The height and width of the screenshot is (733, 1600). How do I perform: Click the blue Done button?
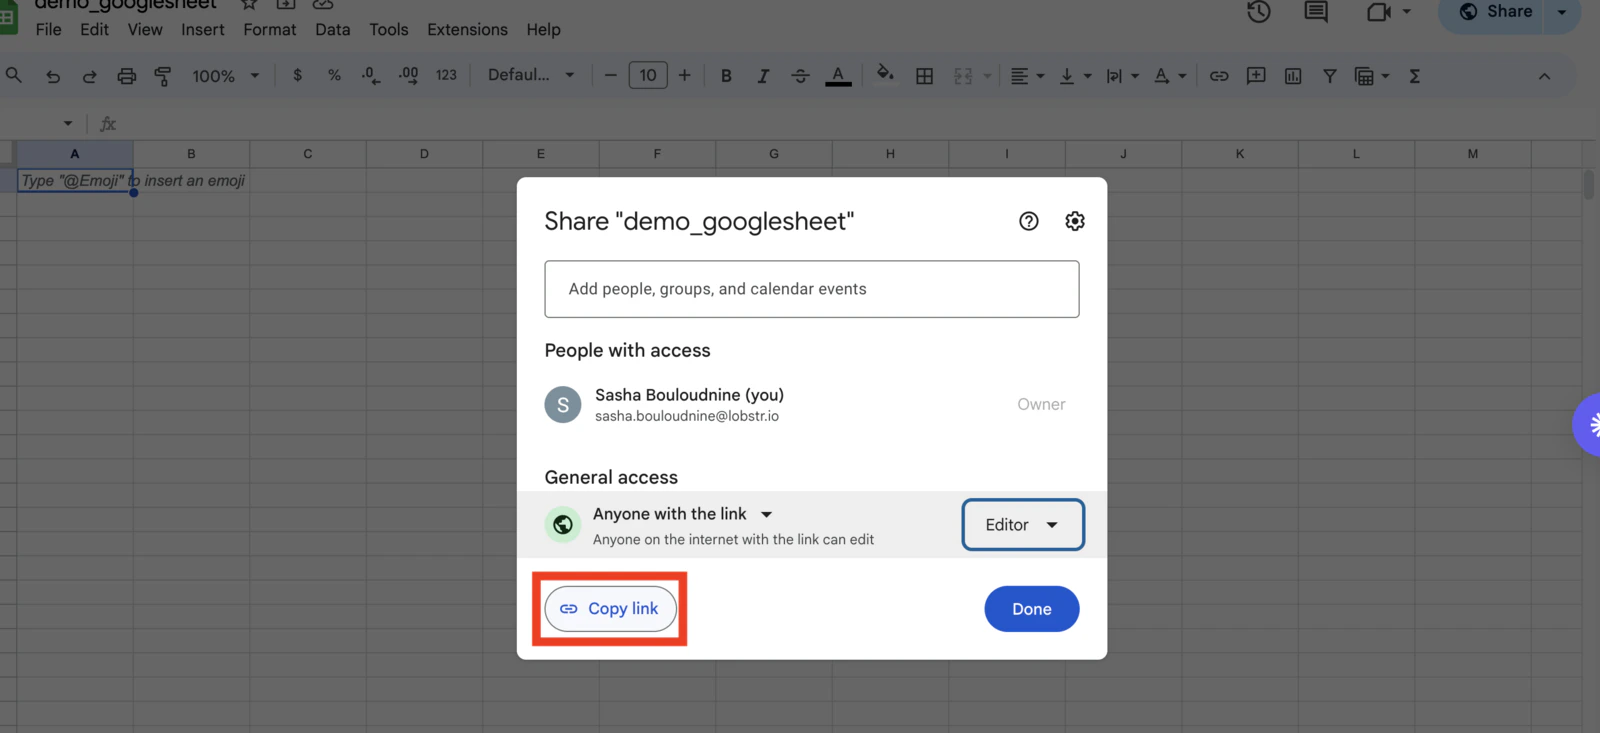coord(1031,609)
